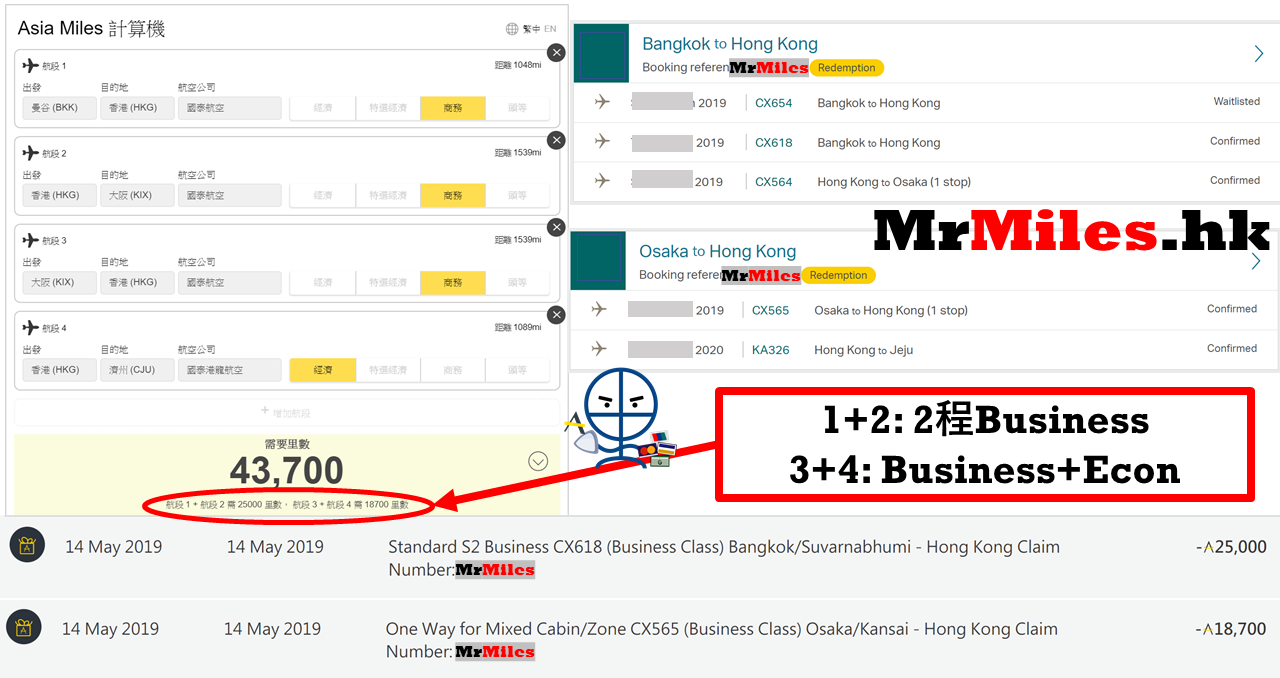Click the plane icon in the CX654 row

click(602, 102)
